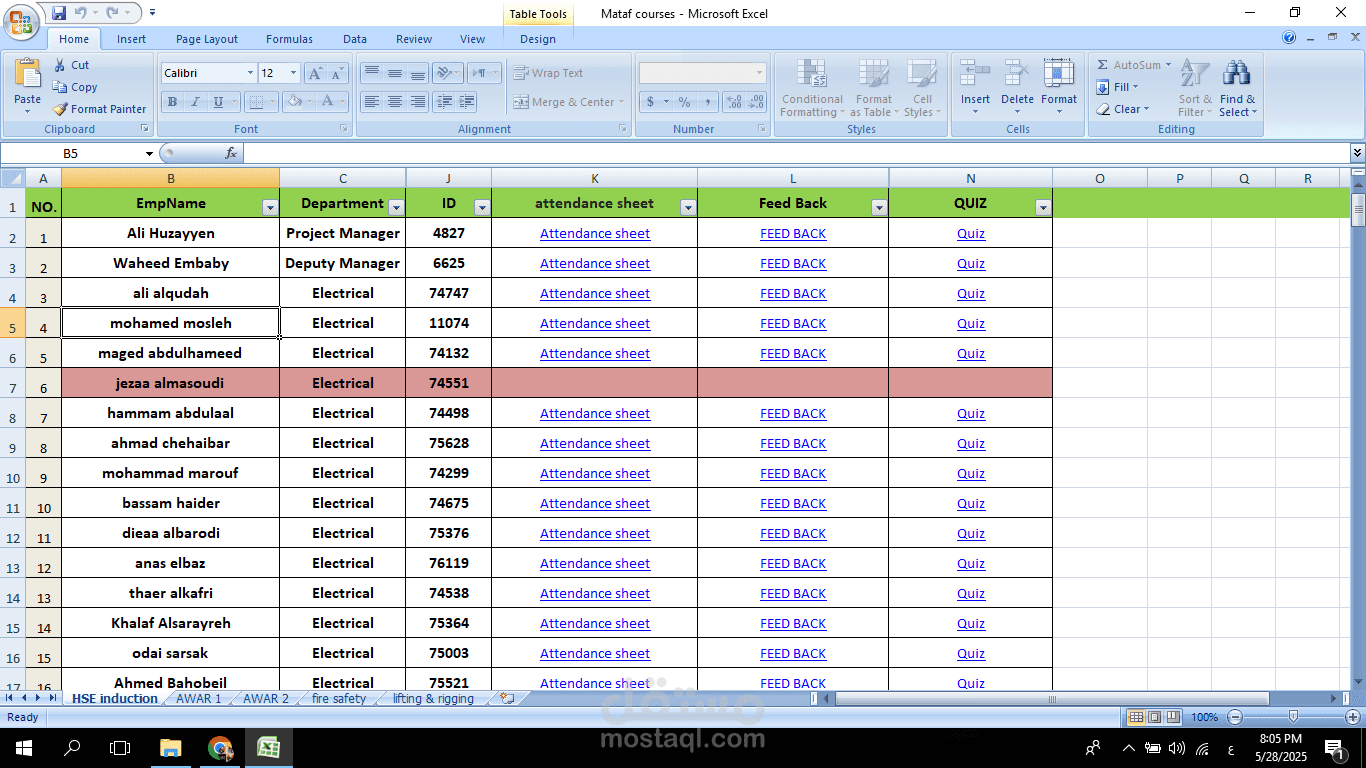Open Excel Help question mark
This screenshot has height=768, width=1366.
point(1289,38)
